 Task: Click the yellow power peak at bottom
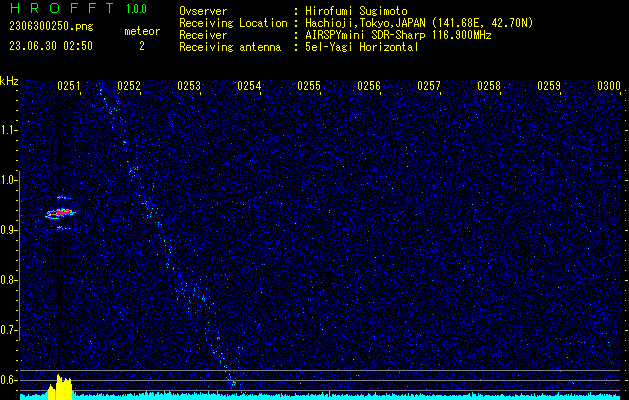(61, 387)
